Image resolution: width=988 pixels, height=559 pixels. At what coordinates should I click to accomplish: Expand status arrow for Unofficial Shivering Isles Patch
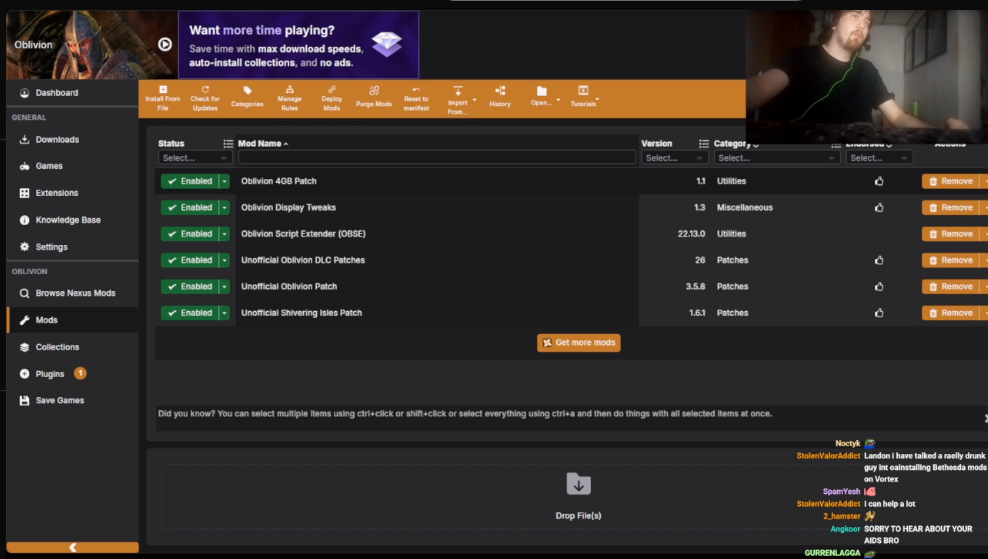(x=224, y=313)
